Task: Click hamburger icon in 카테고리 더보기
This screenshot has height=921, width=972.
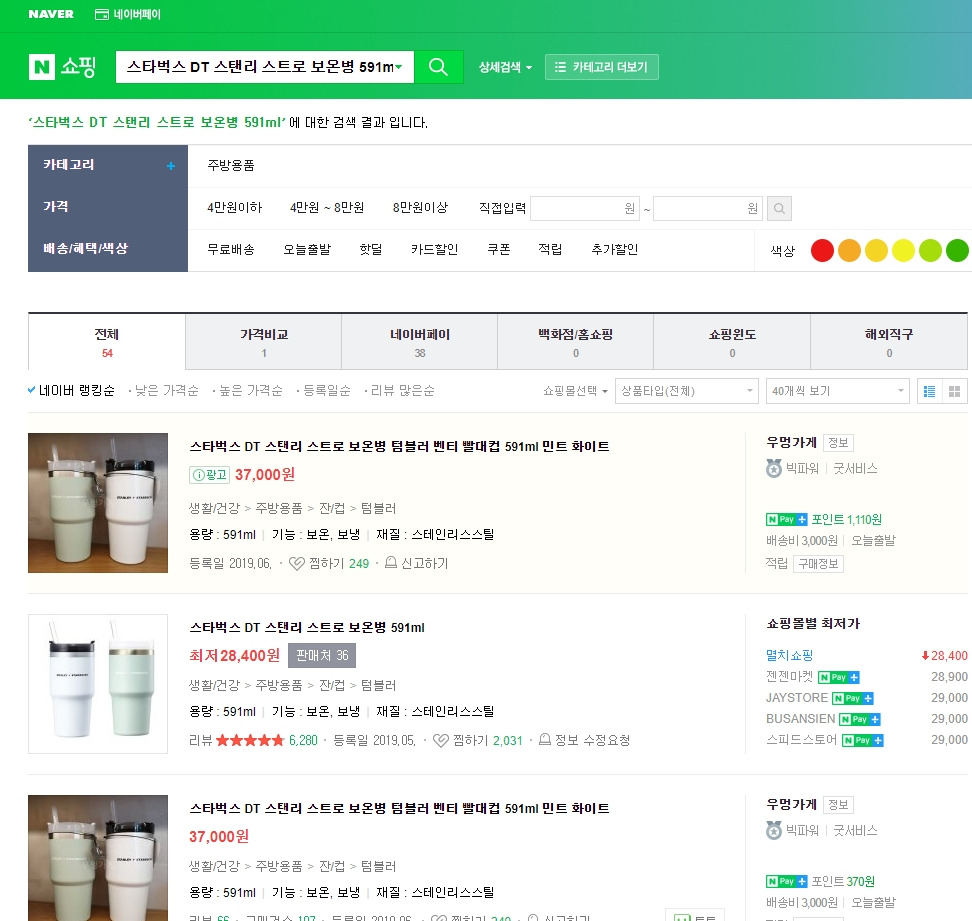Action: [560, 67]
